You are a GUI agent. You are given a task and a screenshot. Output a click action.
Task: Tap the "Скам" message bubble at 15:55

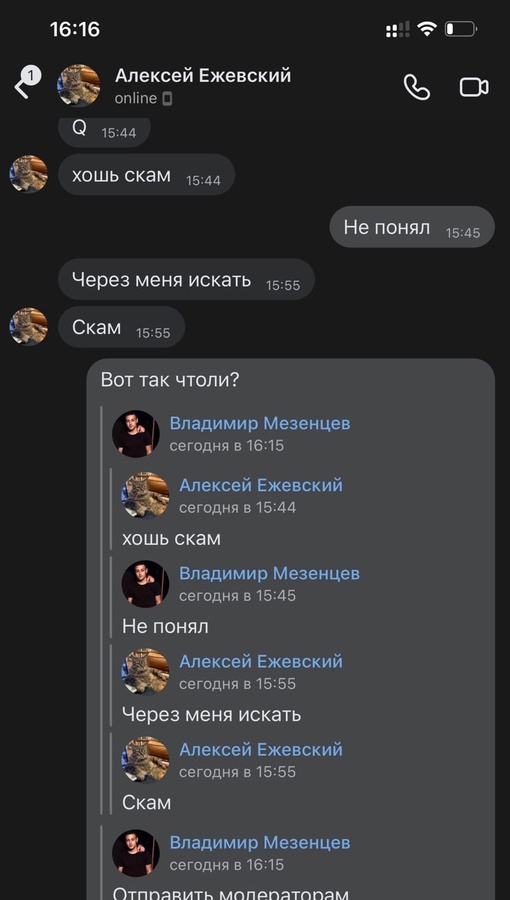122,327
